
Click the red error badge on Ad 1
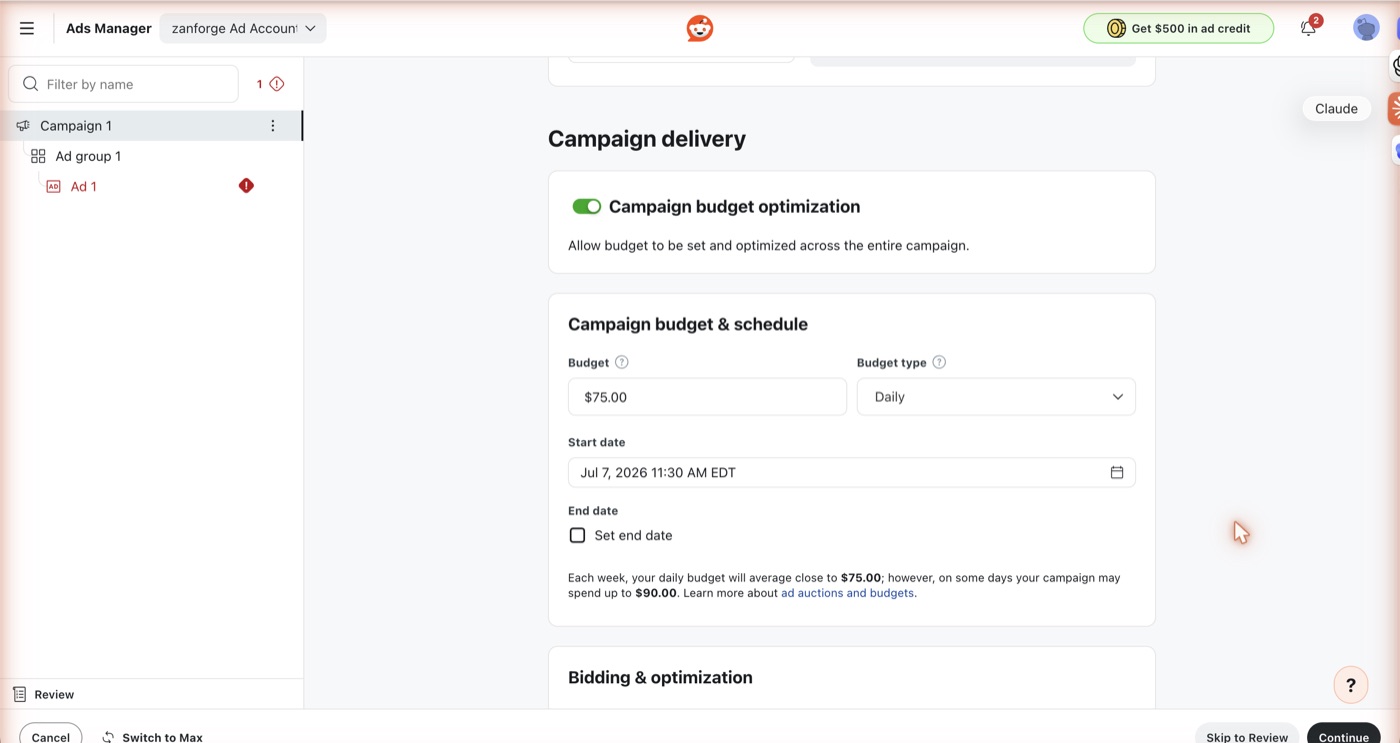[246, 186]
